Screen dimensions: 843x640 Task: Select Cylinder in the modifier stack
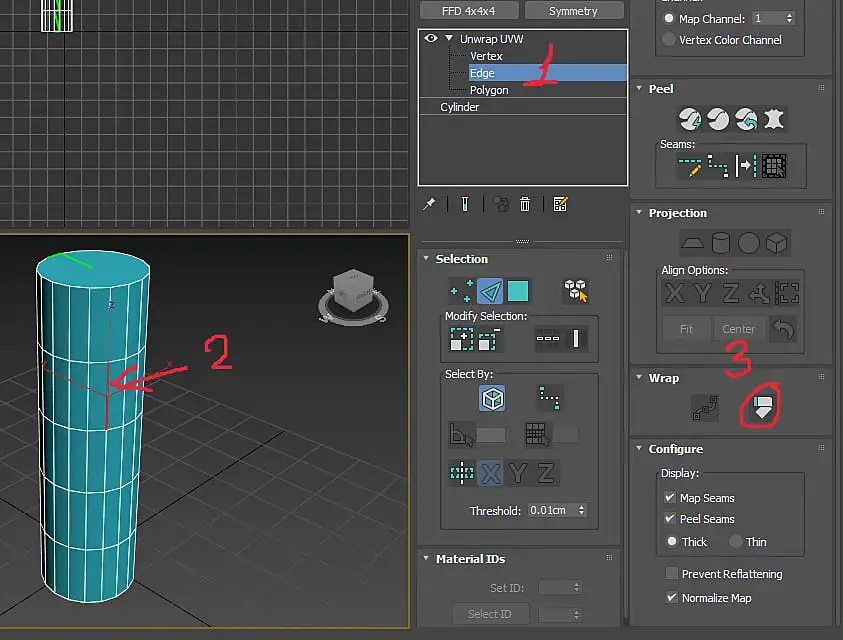pyautogui.click(x=459, y=107)
